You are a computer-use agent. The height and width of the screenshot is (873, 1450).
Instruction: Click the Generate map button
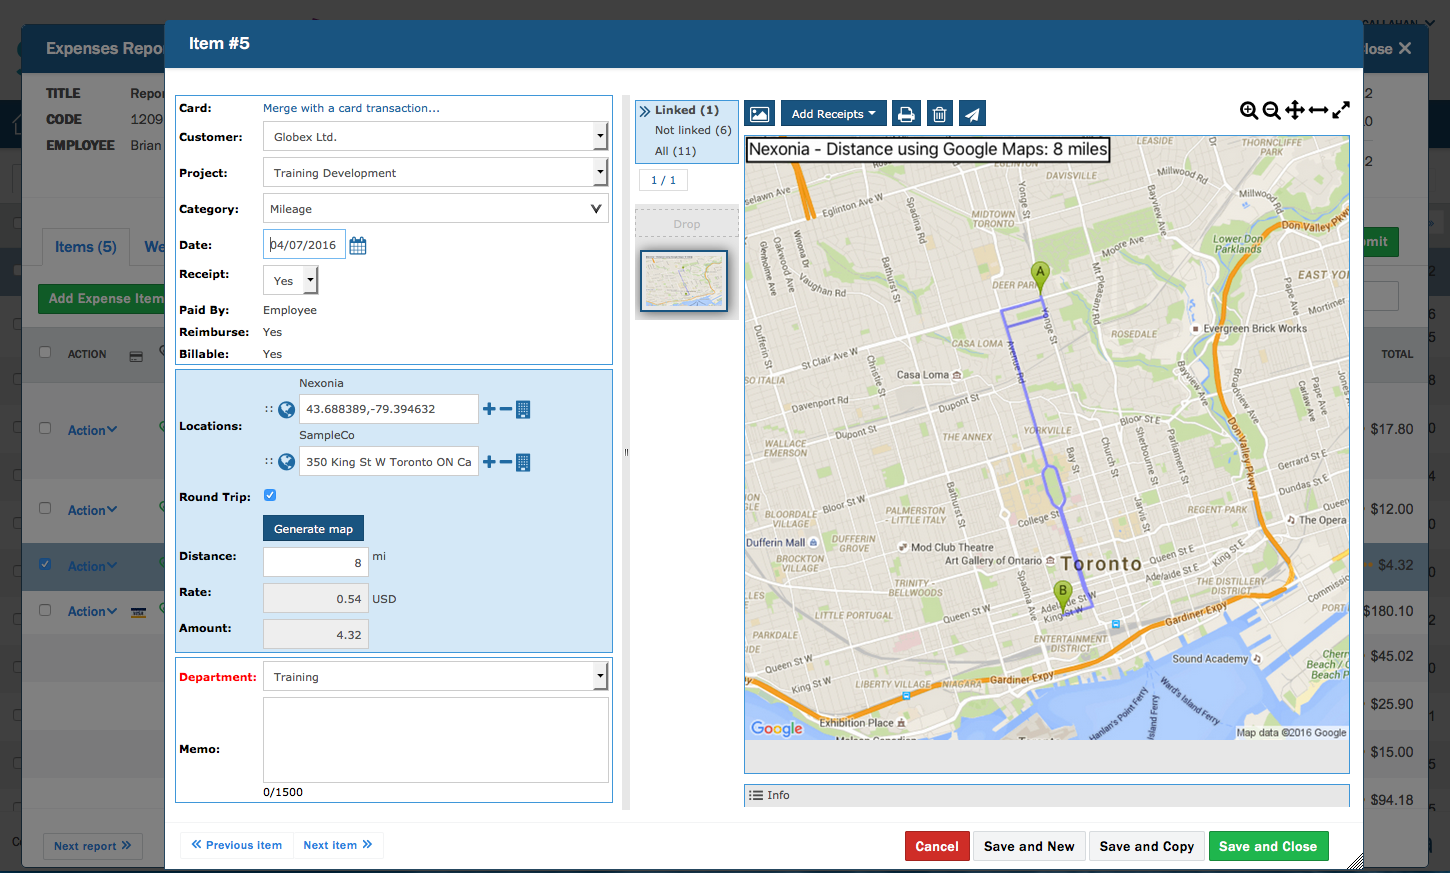point(313,528)
